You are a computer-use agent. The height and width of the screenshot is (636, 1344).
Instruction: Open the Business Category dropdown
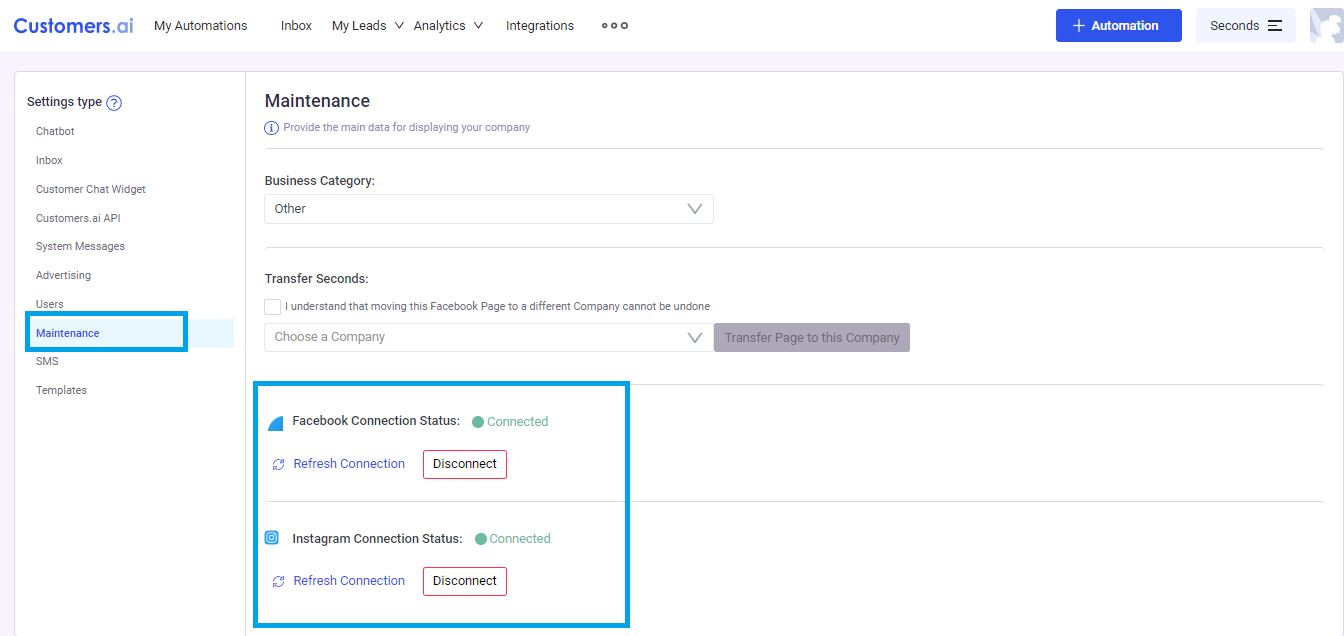pos(489,209)
